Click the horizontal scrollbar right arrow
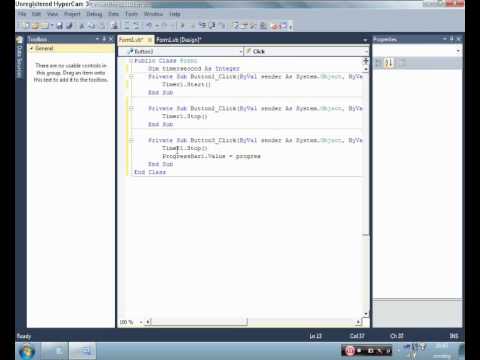Screen dimensions: 480x360 (x=358, y=322)
